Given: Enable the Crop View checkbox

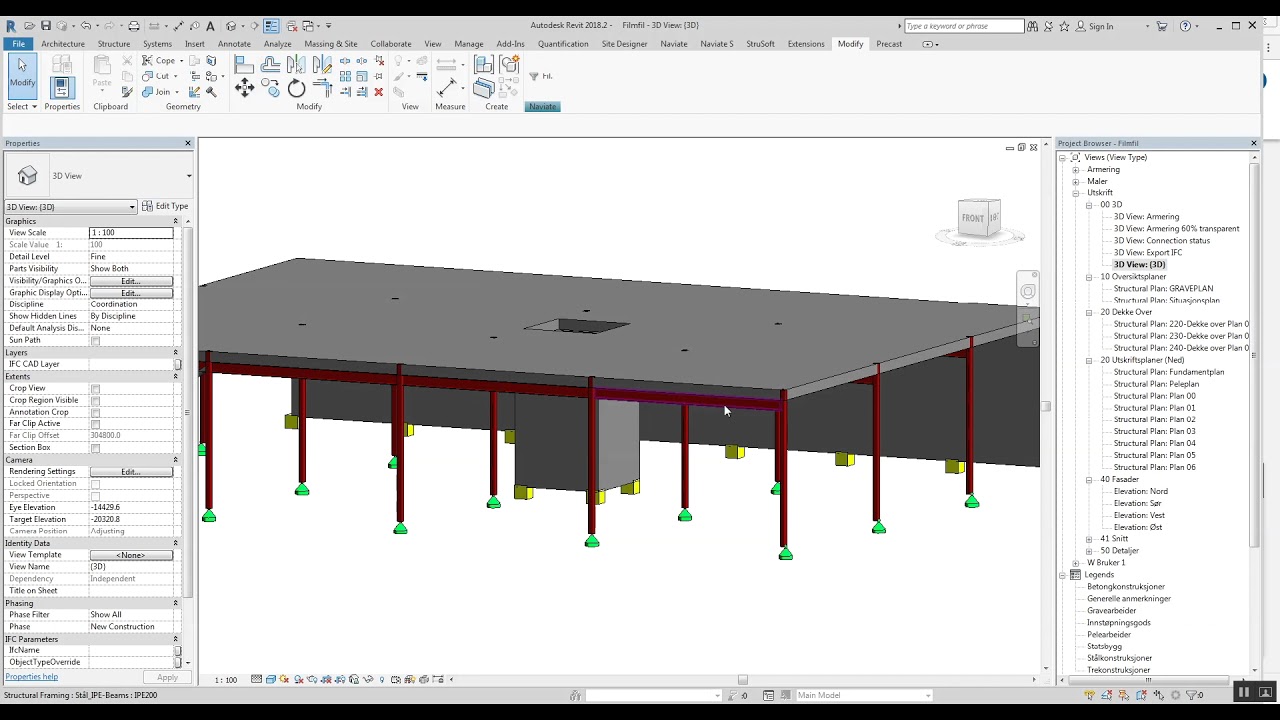Looking at the screenshot, I should 96,389.
